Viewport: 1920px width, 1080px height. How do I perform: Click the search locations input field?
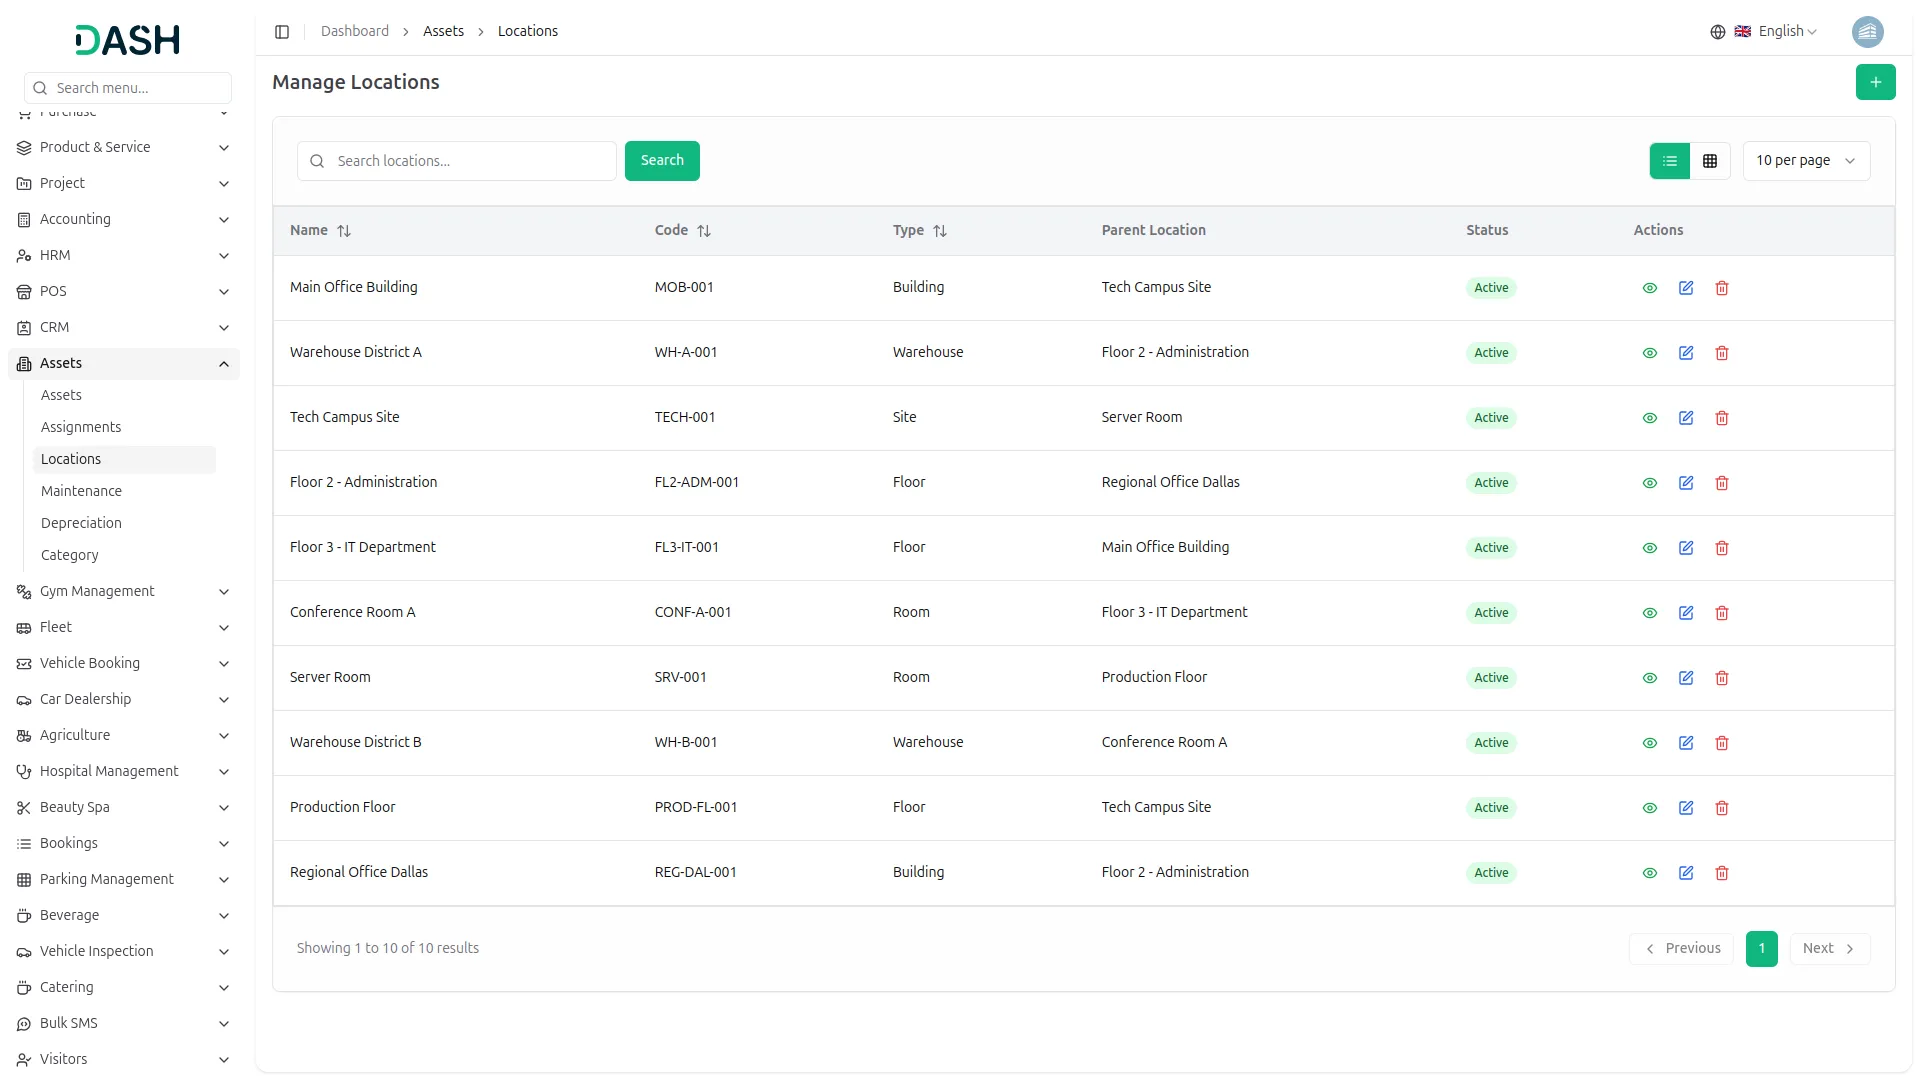coord(456,160)
